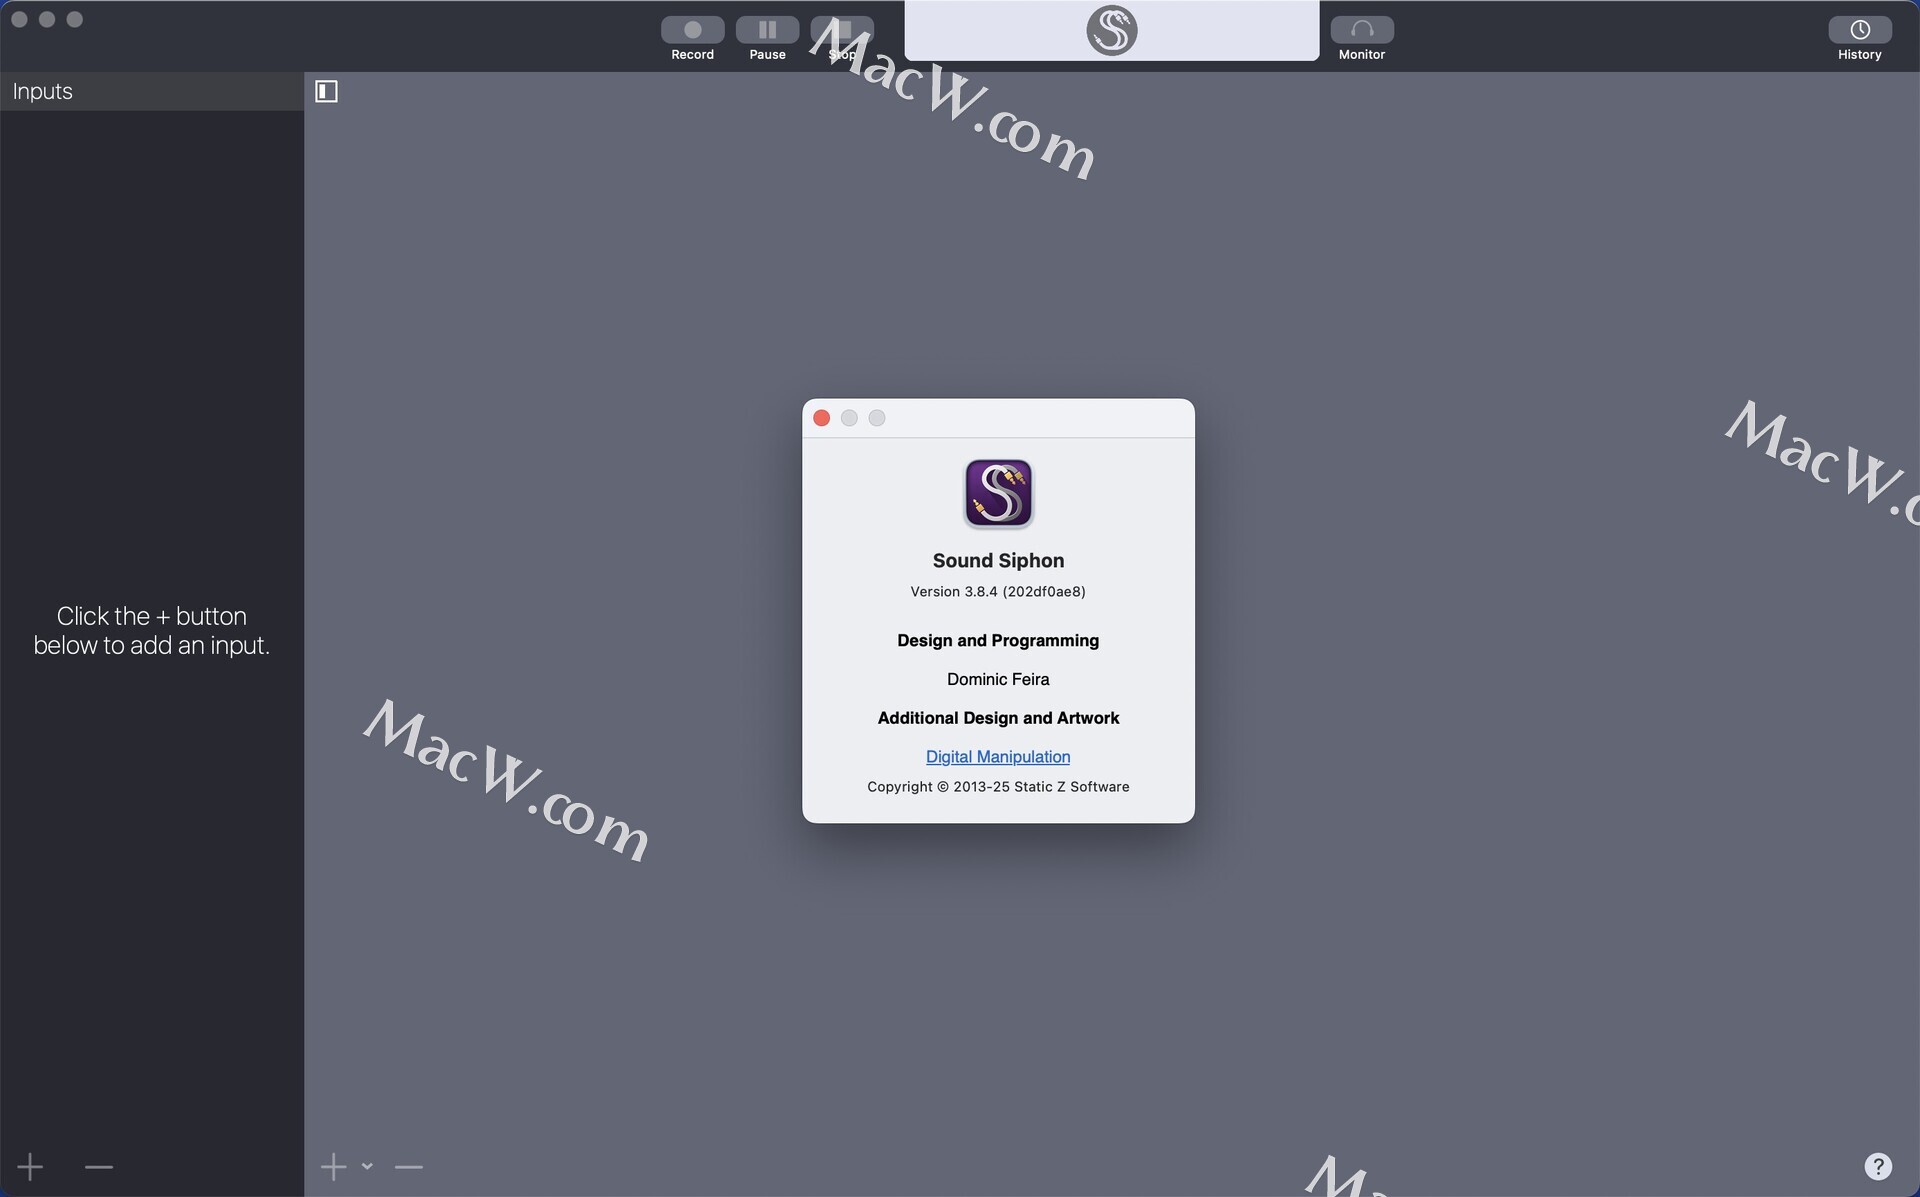Click the Sound Siphon title text

pyautogui.click(x=998, y=561)
